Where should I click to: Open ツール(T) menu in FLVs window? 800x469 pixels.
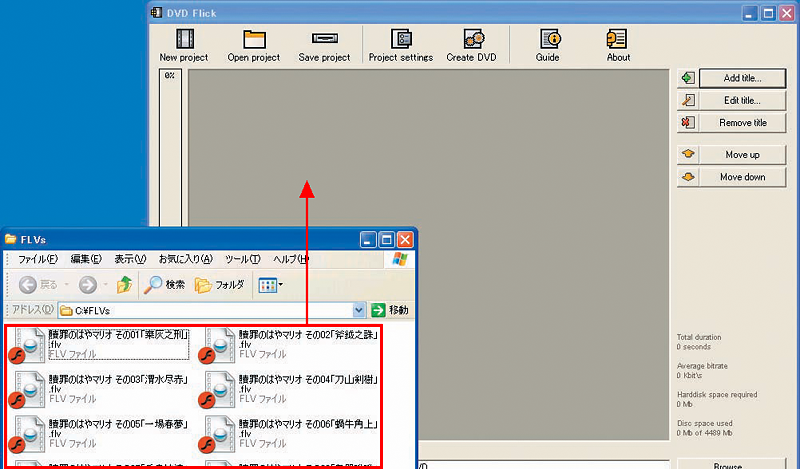click(243, 259)
